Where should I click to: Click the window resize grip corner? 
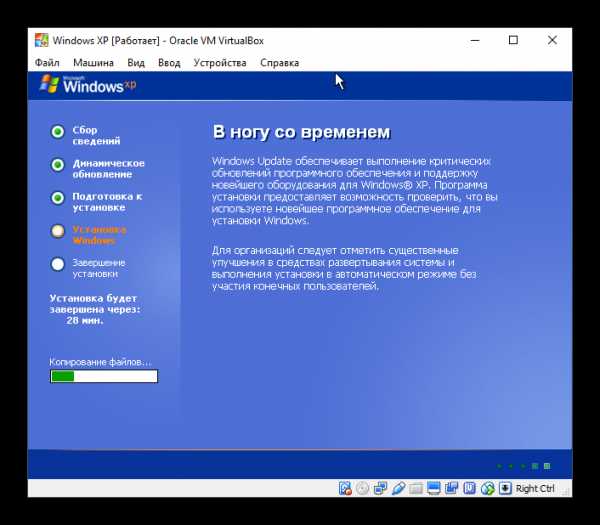pyautogui.click(x=566, y=492)
